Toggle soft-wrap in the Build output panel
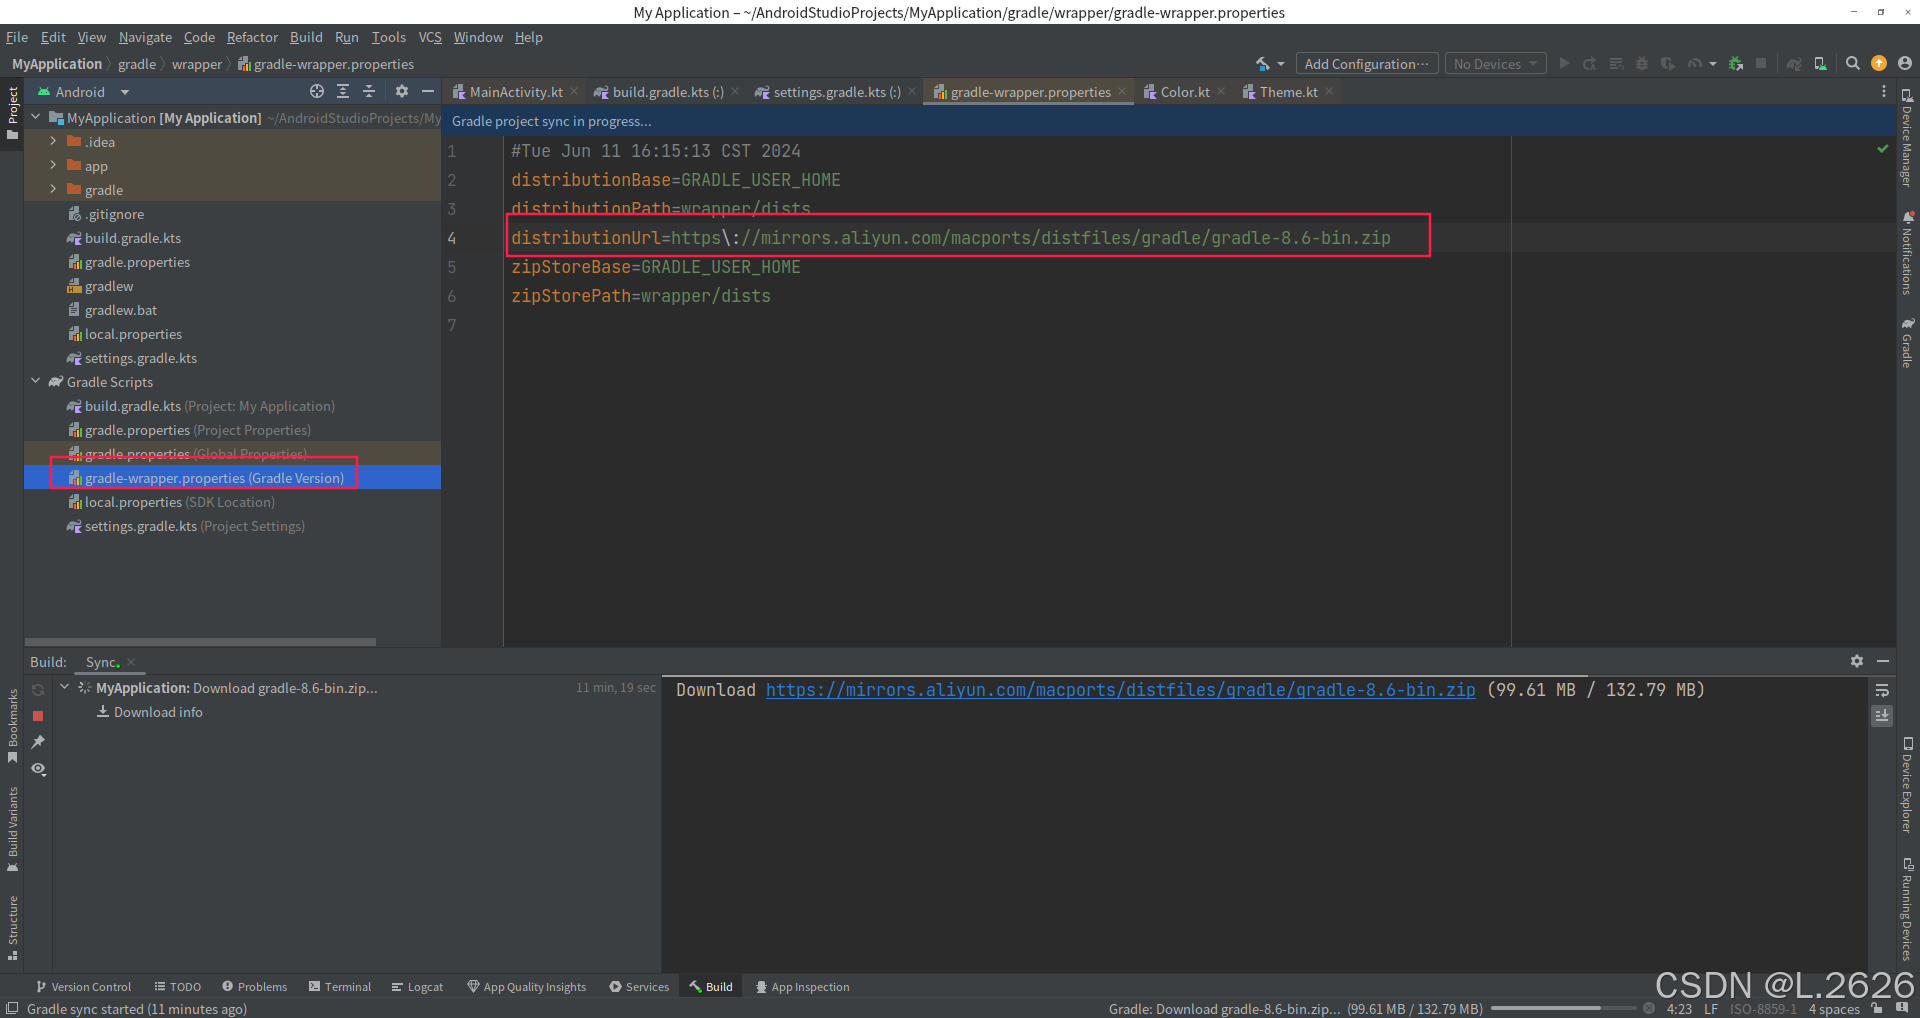 pos(1883,690)
